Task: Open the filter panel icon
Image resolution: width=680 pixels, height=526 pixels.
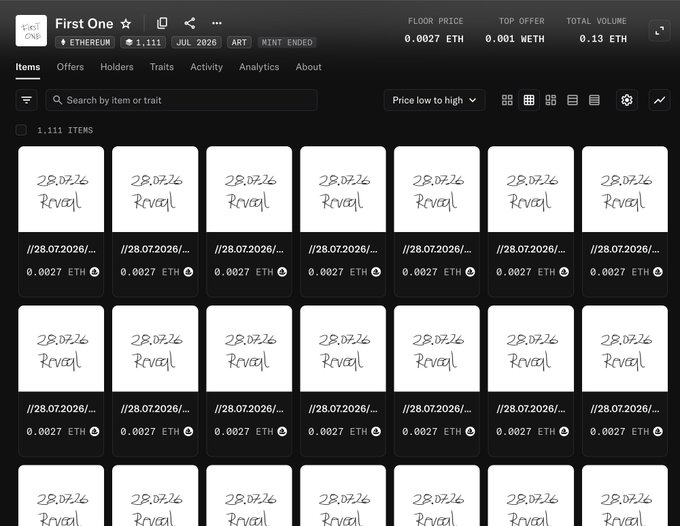Action: [x=26, y=100]
